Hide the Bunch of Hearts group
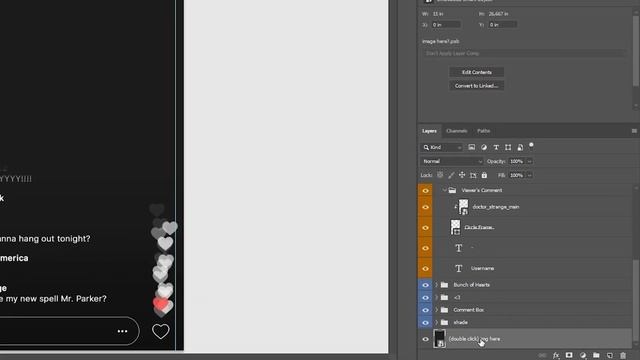The height and width of the screenshot is (360, 640). point(425,285)
